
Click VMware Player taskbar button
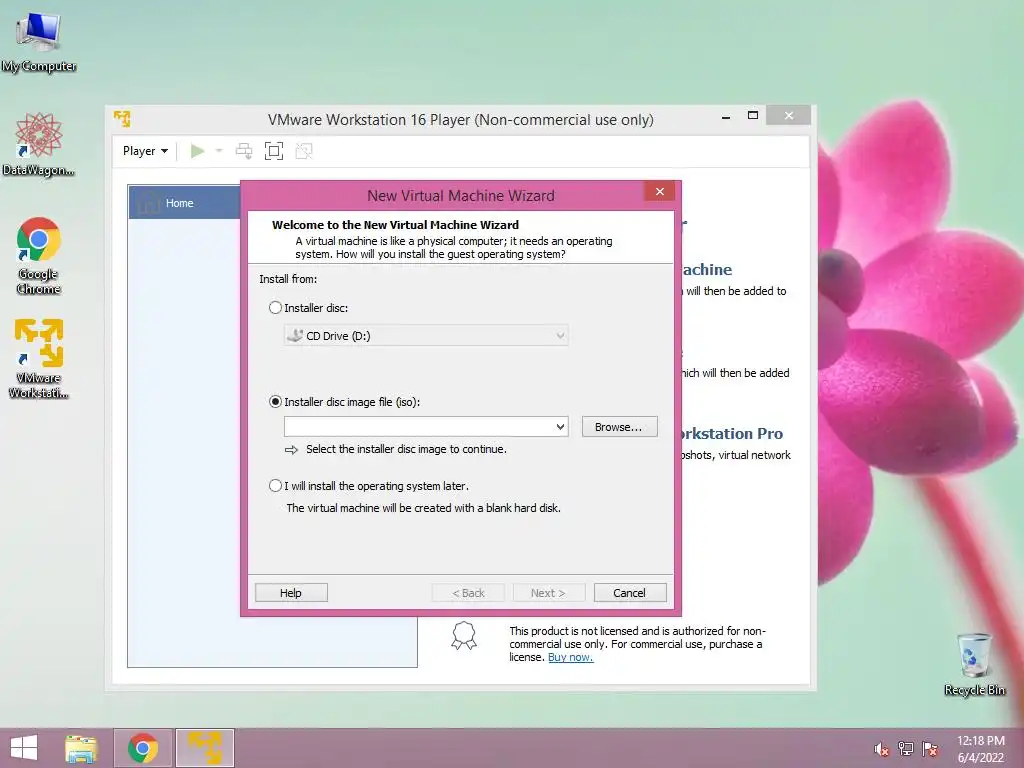pyautogui.click(x=205, y=748)
